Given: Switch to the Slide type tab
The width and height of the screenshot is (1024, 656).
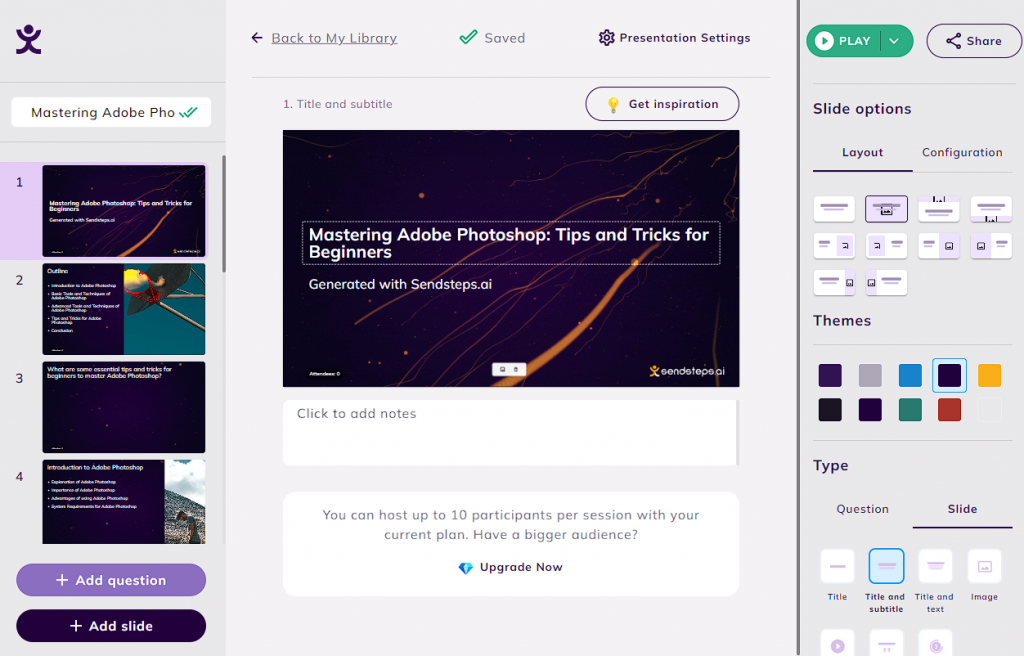Looking at the screenshot, I should 962,509.
